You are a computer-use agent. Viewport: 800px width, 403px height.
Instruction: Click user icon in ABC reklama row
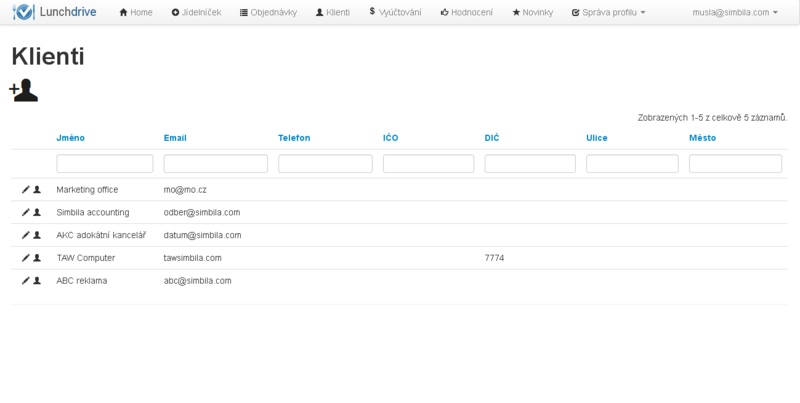tap(37, 281)
